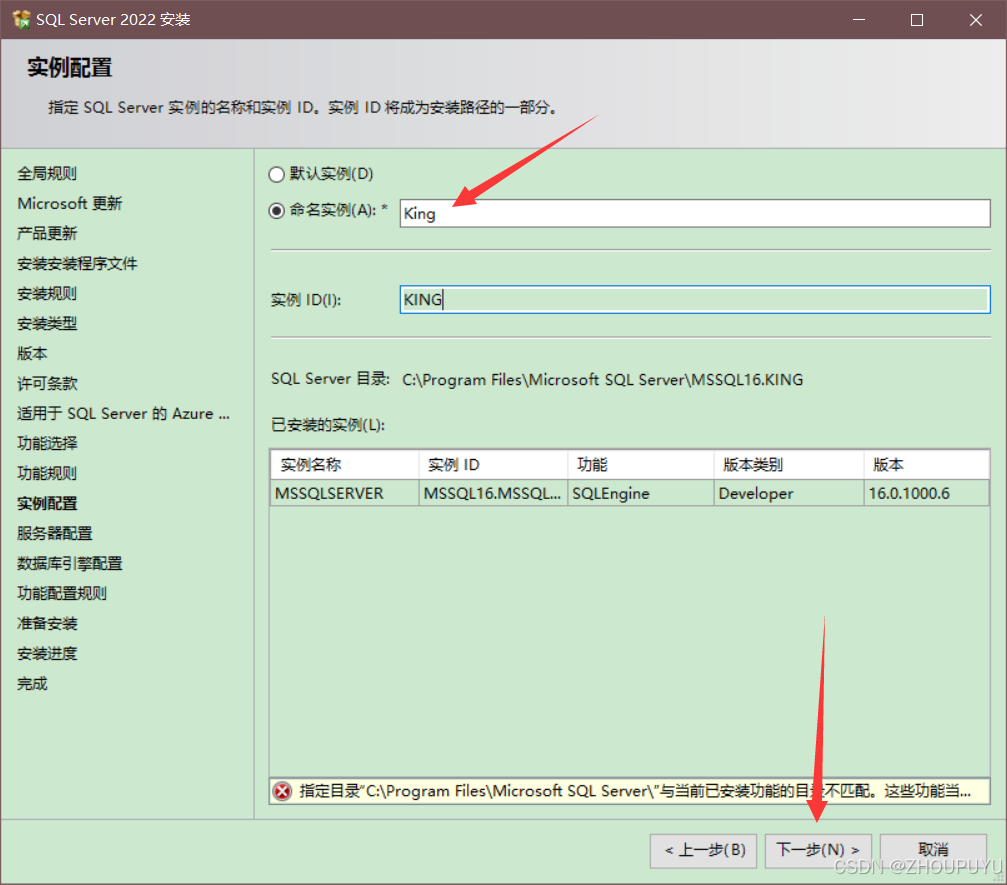Select the 产品更新 step
The height and width of the screenshot is (885, 1007).
[47, 234]
